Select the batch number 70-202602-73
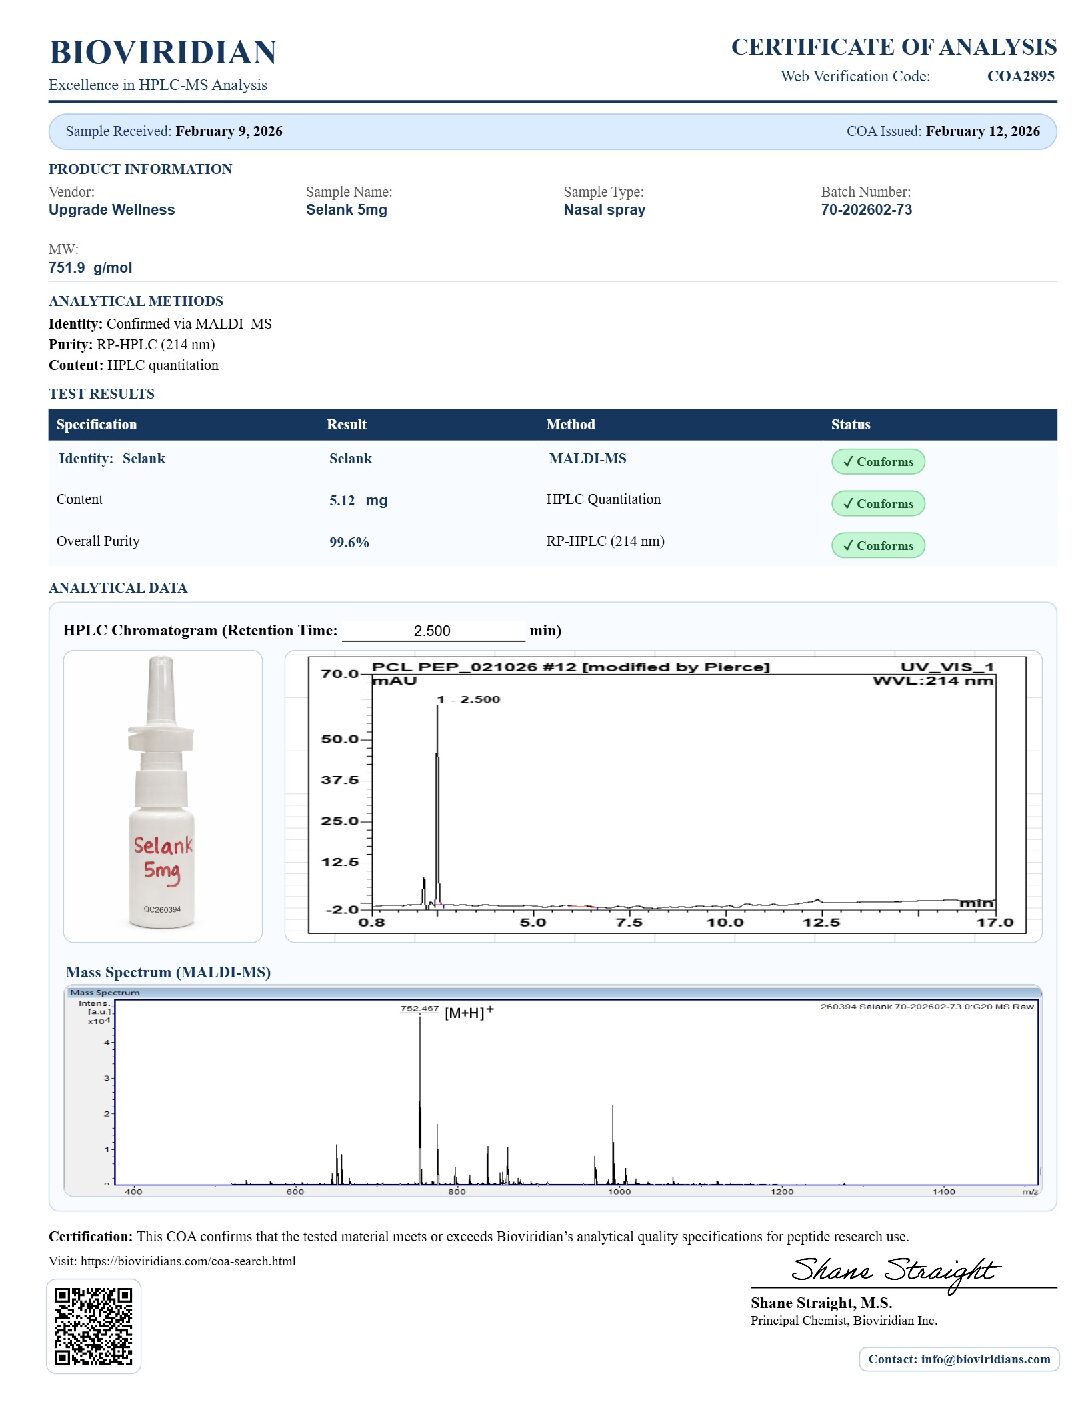Screen dimensions: 1088x1408 (866, 210)
